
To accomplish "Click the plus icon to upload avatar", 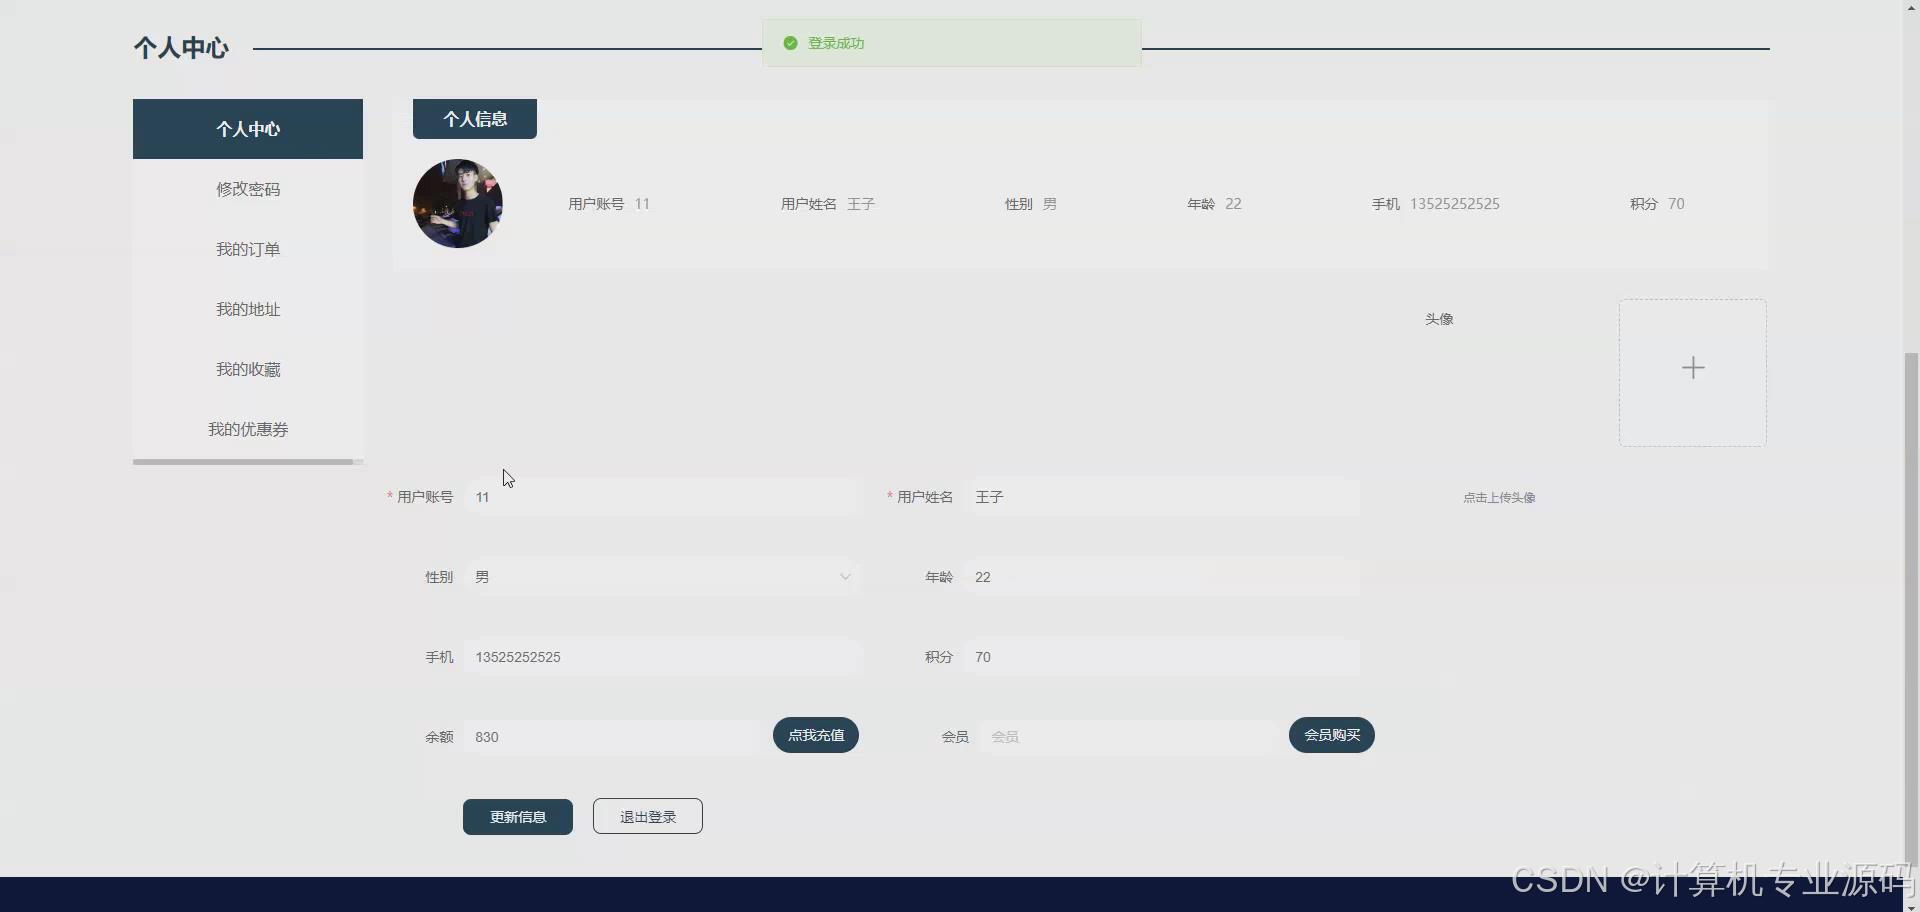I will (1693, 368).
